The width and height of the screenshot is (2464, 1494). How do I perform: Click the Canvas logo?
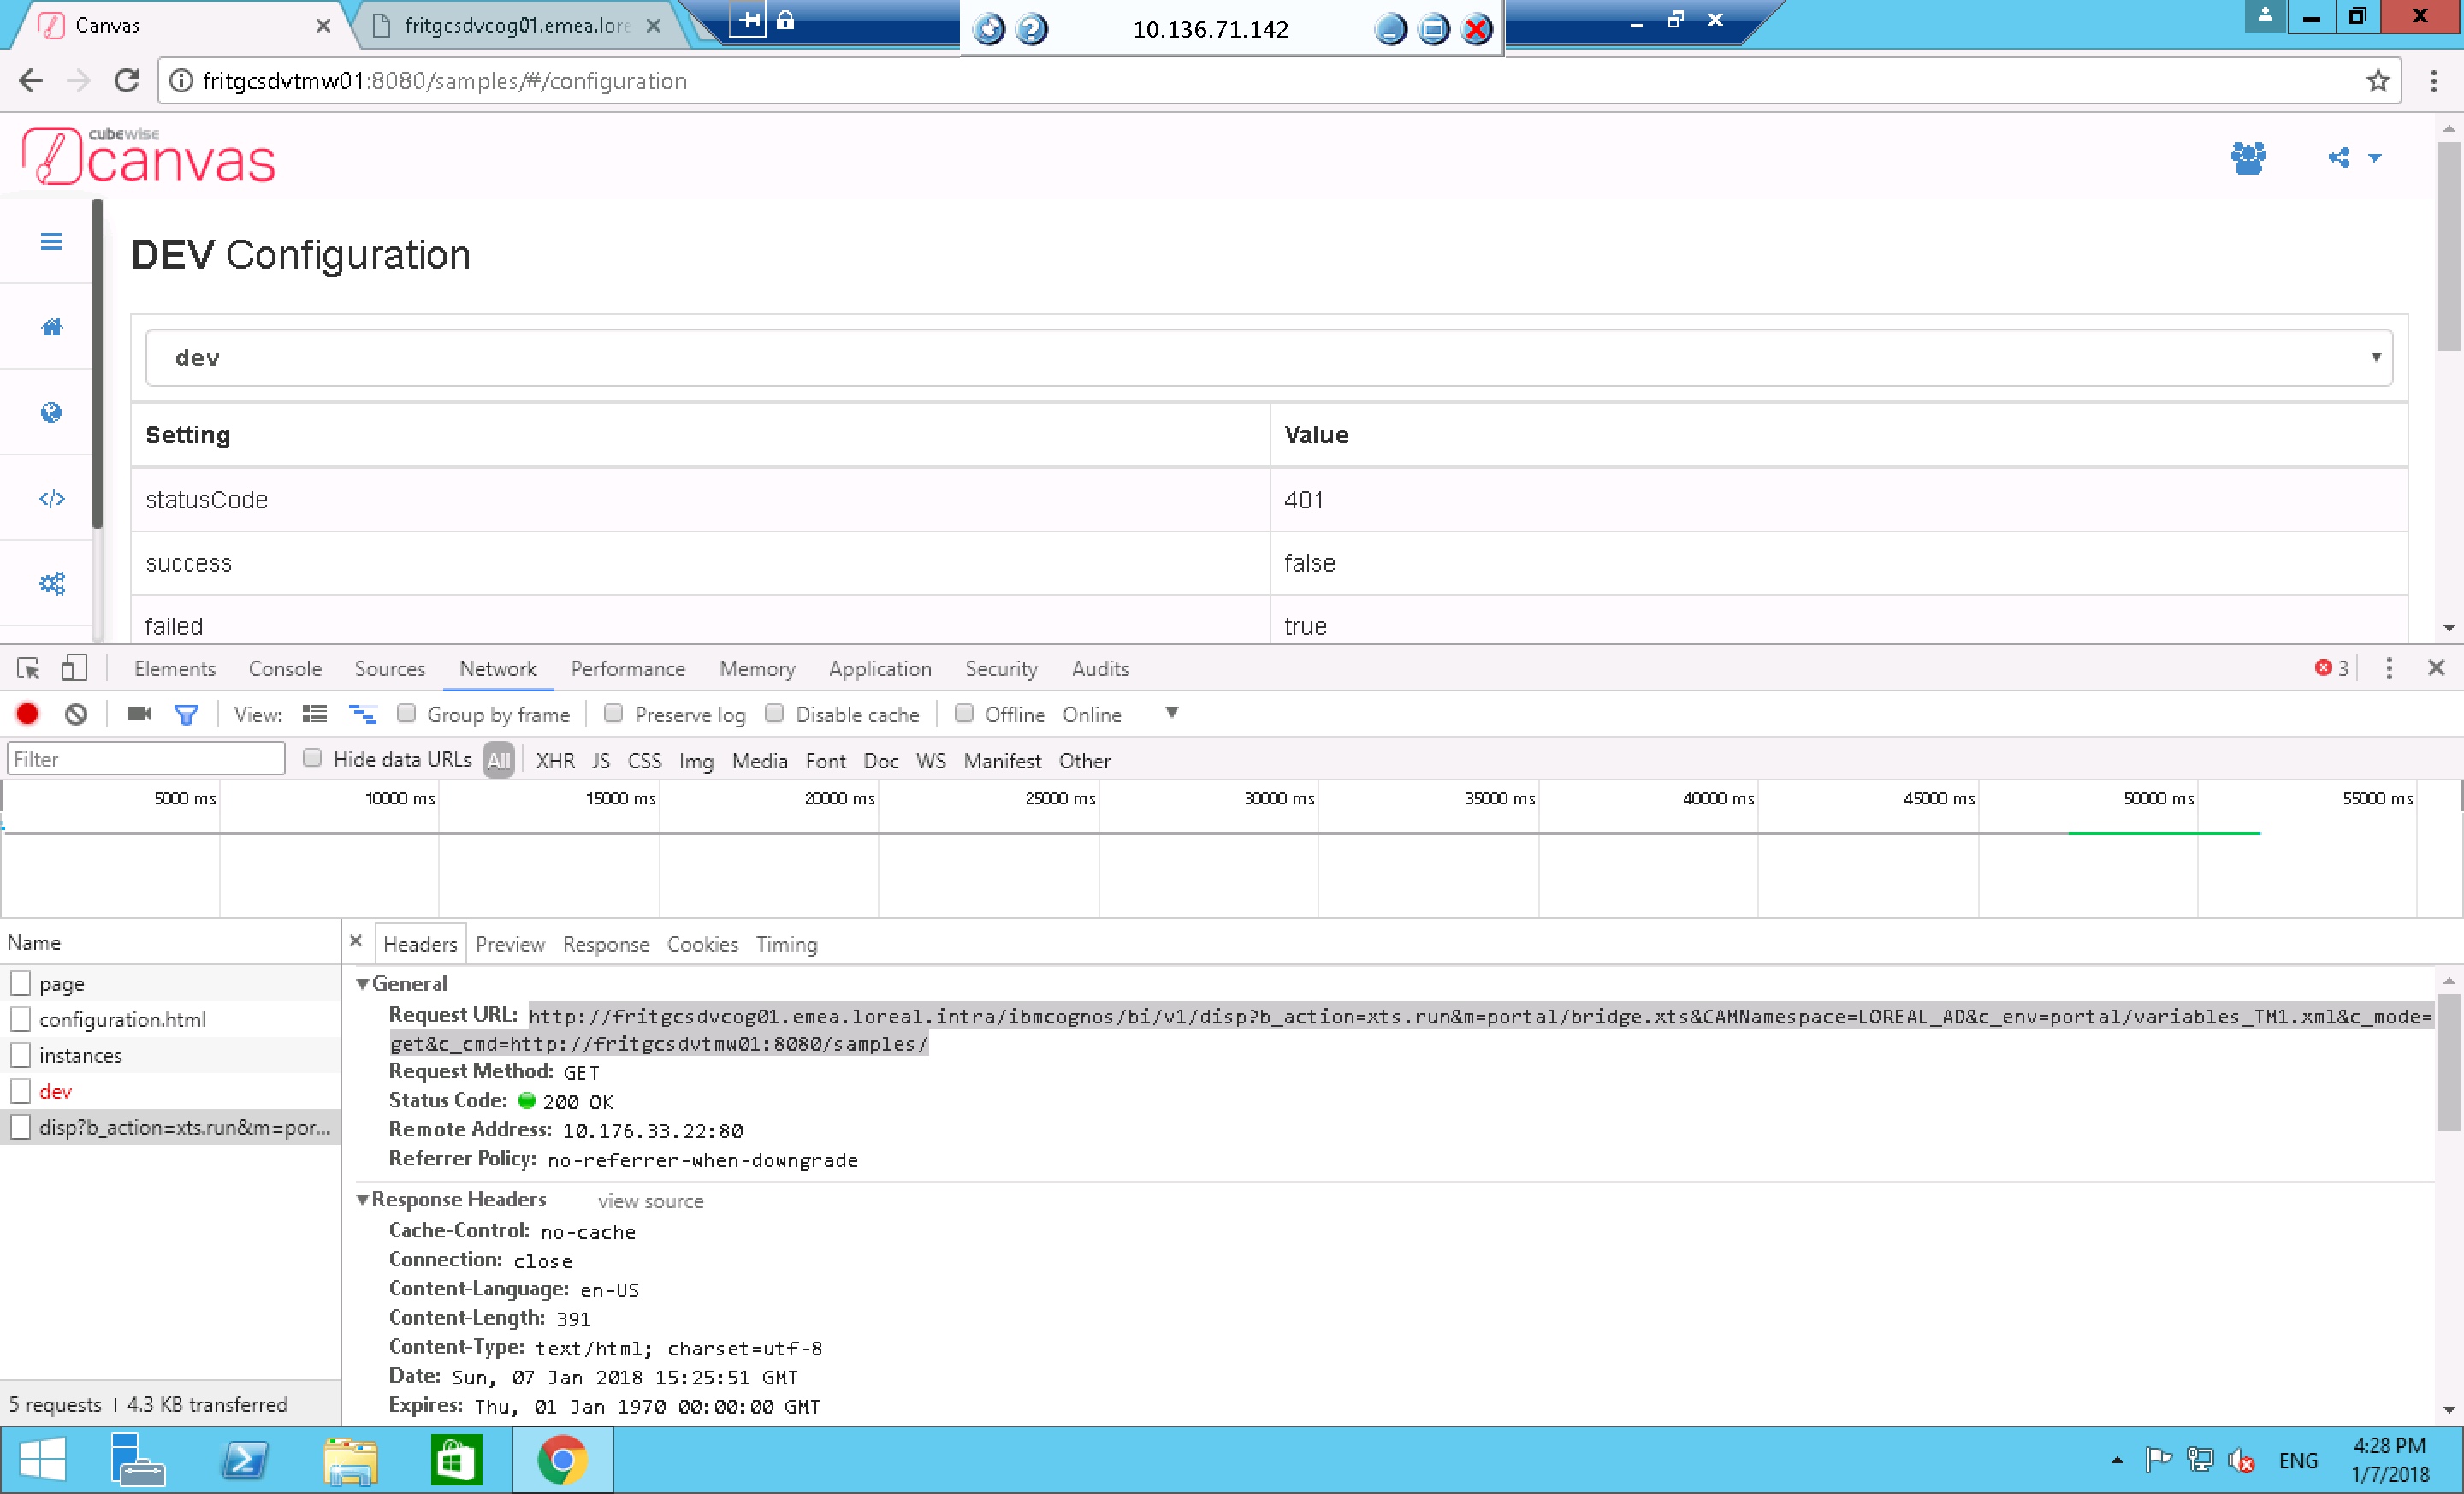click(149, 156)
